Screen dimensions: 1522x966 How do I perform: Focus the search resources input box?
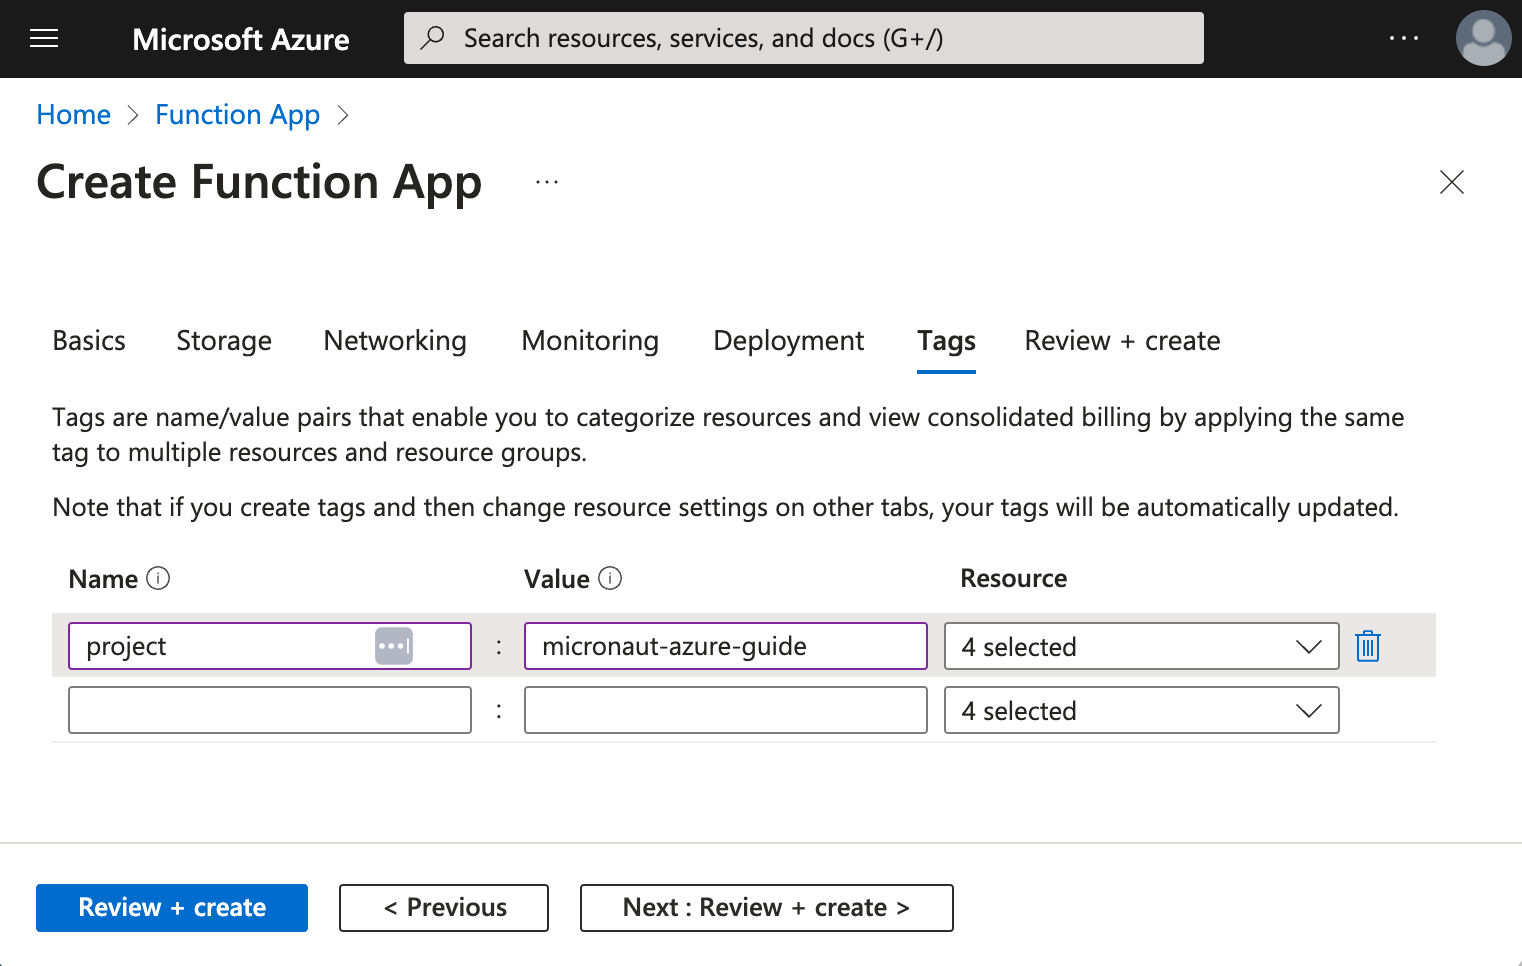(804, 38)
